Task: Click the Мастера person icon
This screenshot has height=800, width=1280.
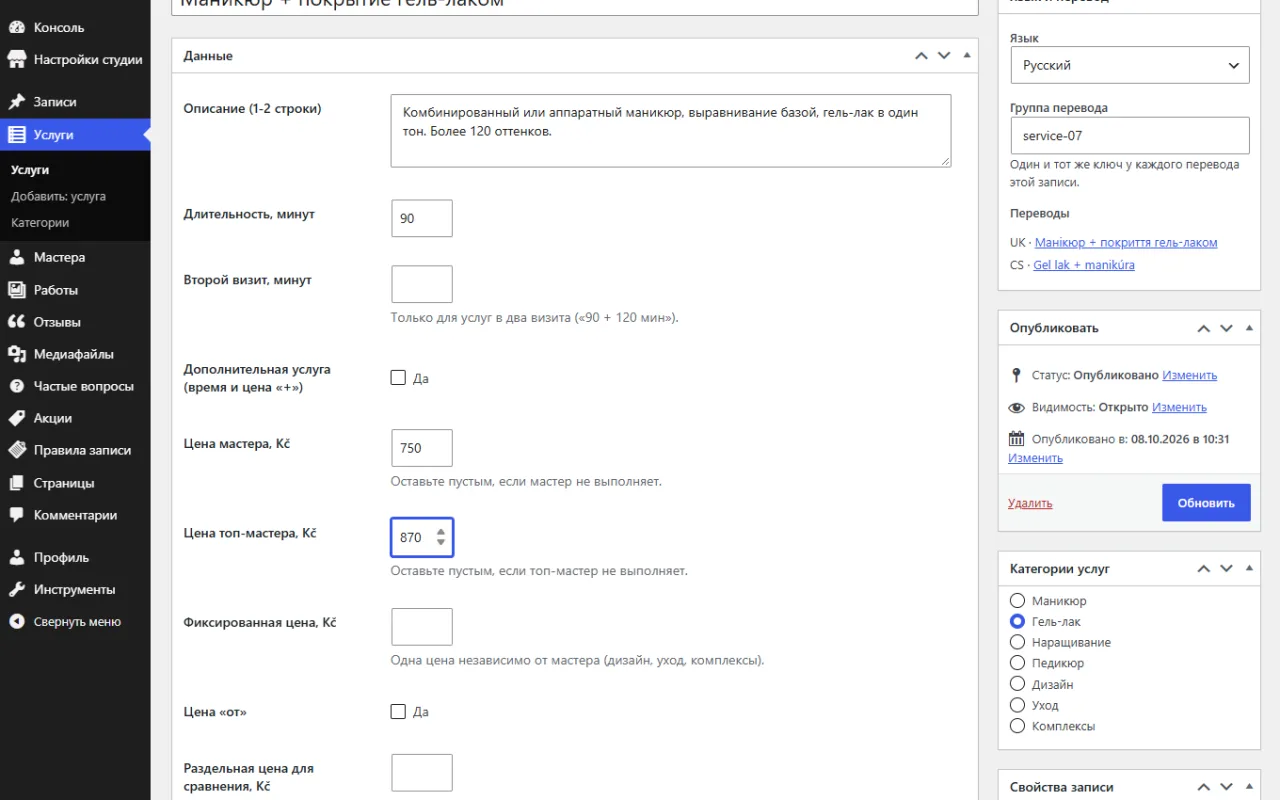Action: (x=17, y=257)
